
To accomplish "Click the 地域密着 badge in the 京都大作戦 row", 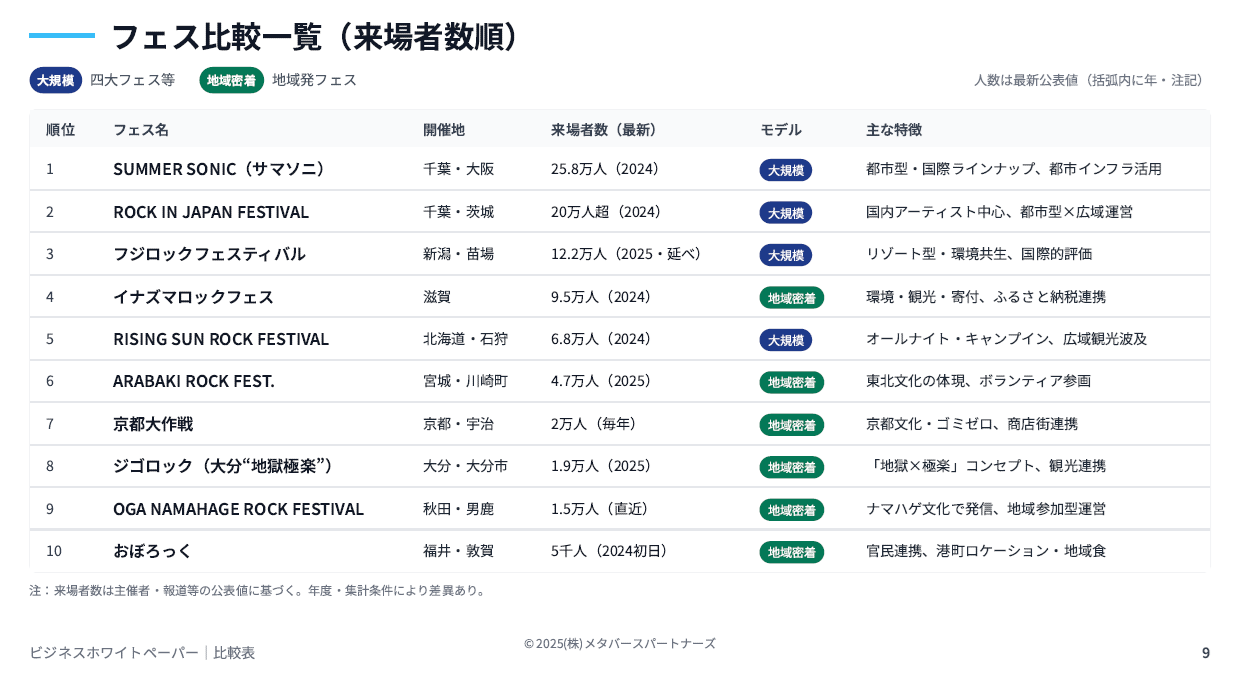I will (x=791, y=425).
